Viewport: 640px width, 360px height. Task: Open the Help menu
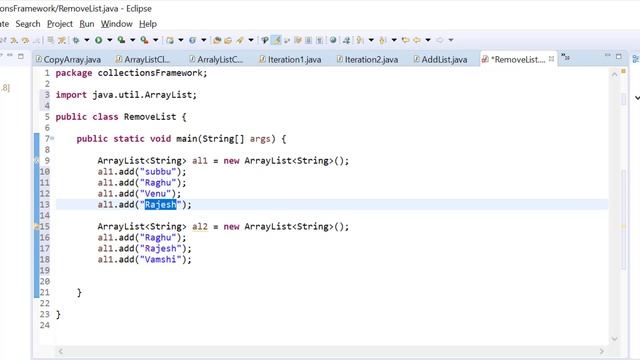point(148,24)
